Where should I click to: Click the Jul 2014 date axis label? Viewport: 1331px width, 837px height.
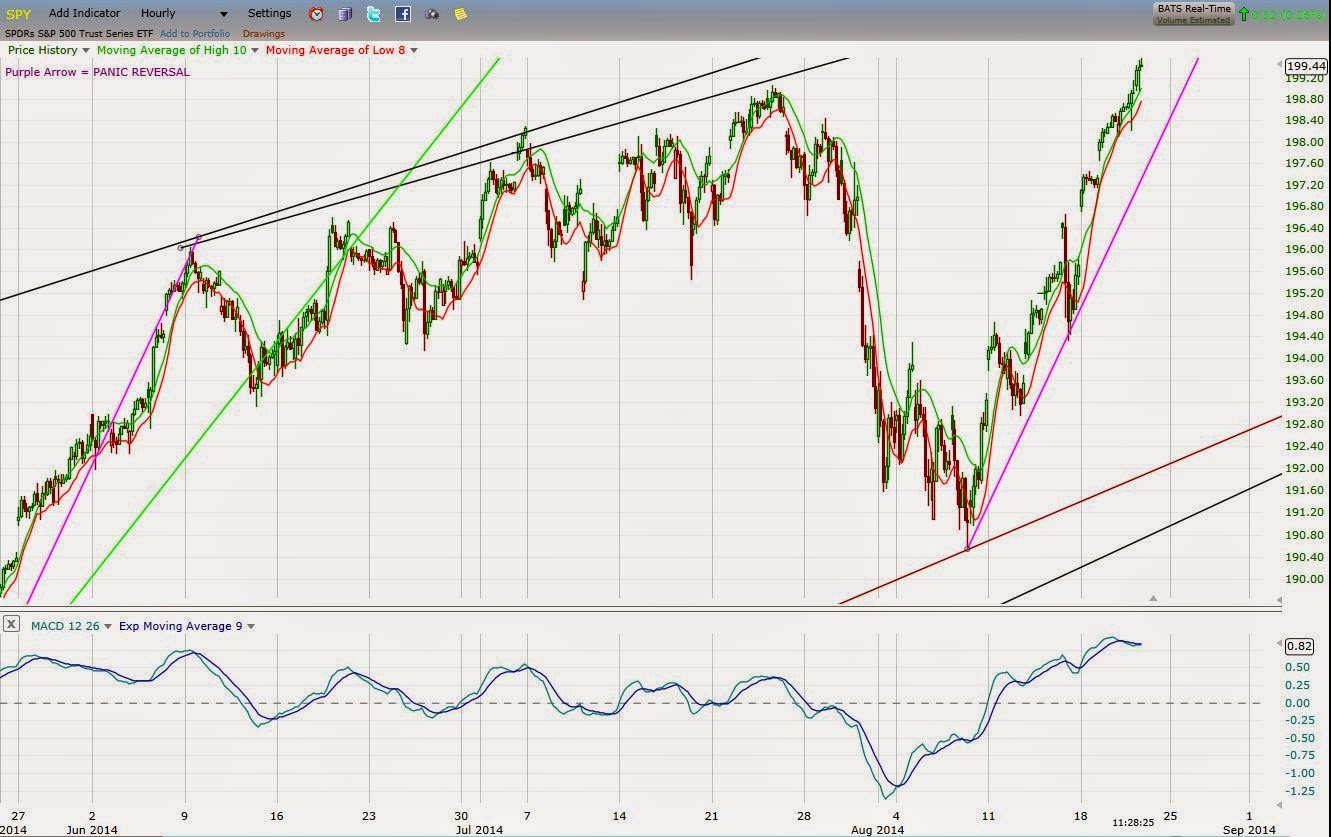(x=480, y=830)
